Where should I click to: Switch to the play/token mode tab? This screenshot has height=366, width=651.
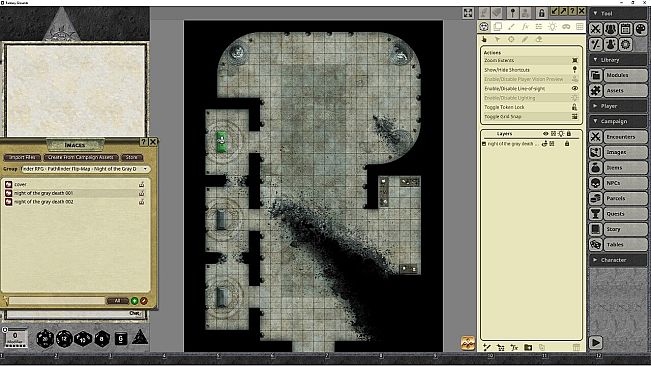(x=484, y=27)
